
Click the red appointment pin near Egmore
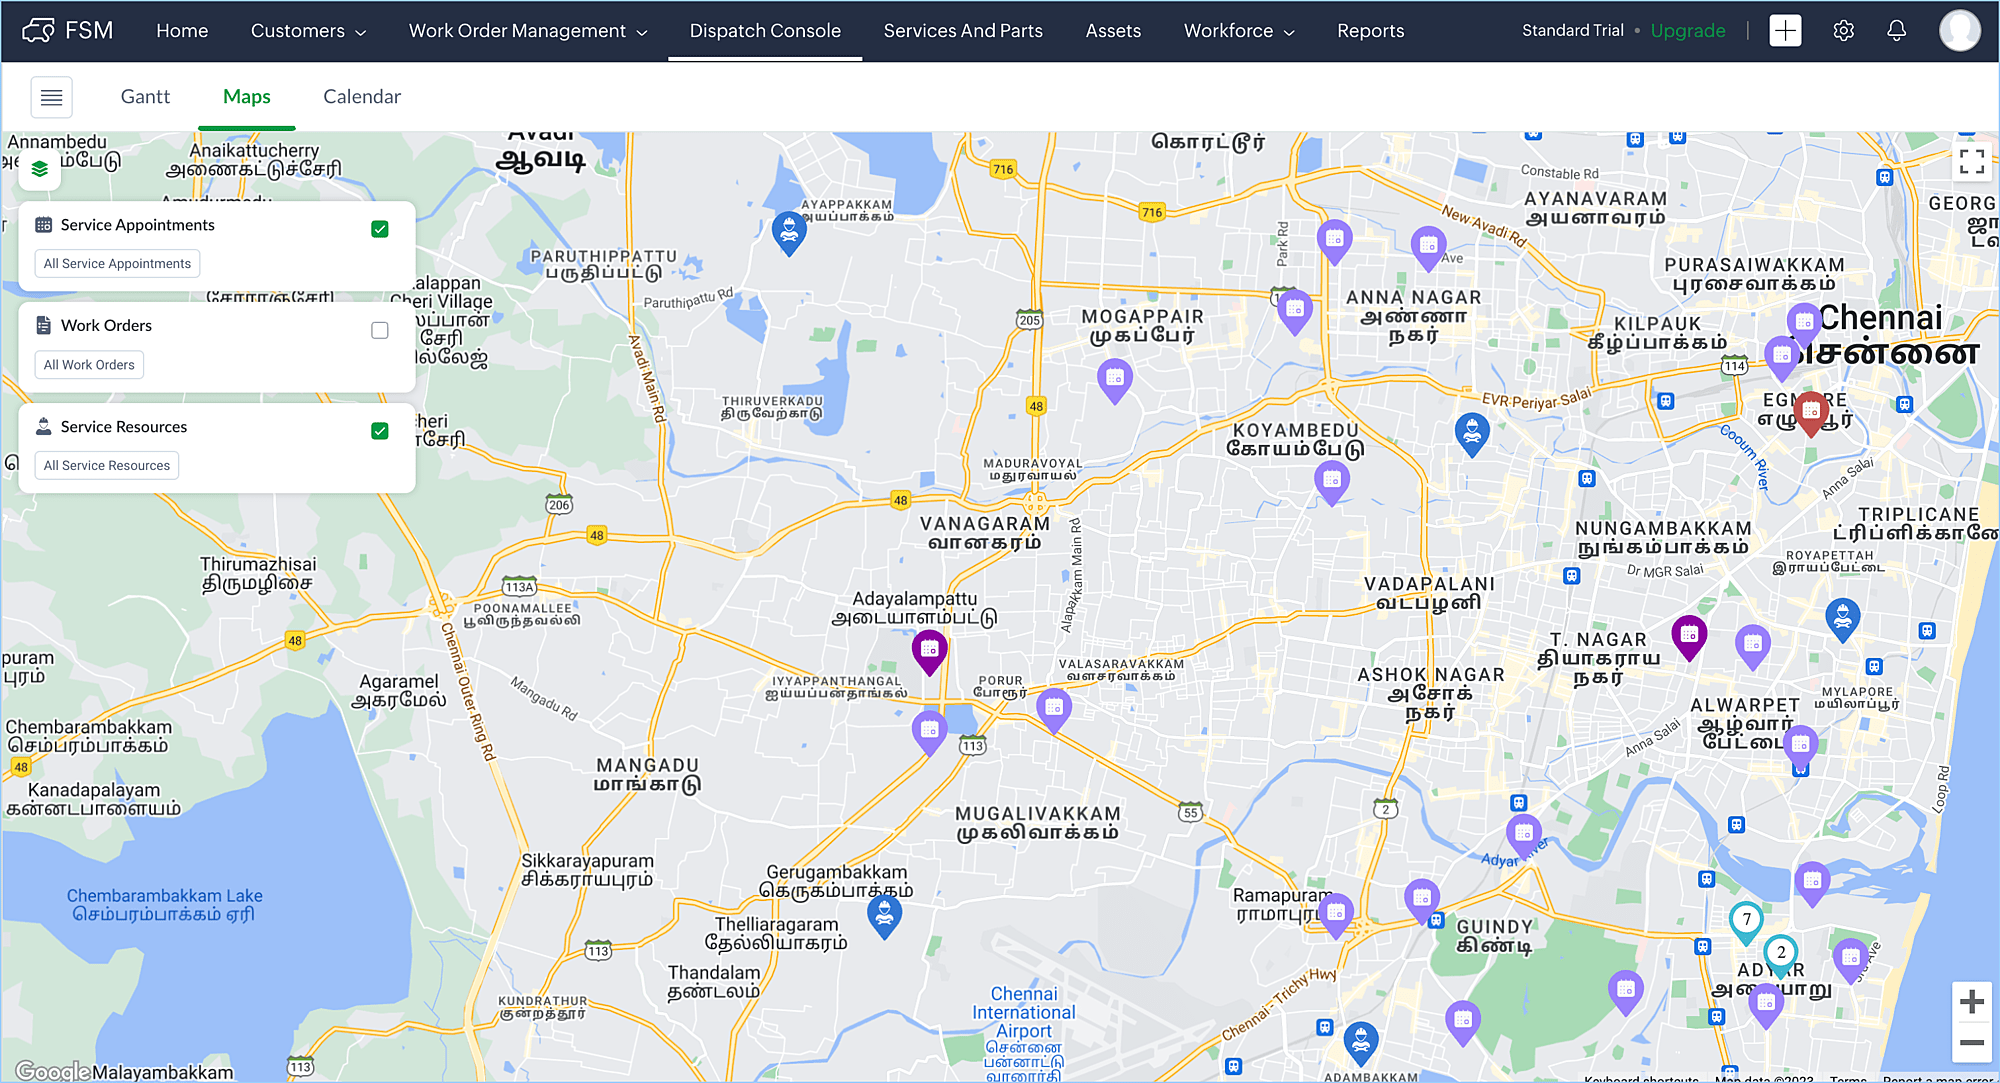tap(1811, 411)
